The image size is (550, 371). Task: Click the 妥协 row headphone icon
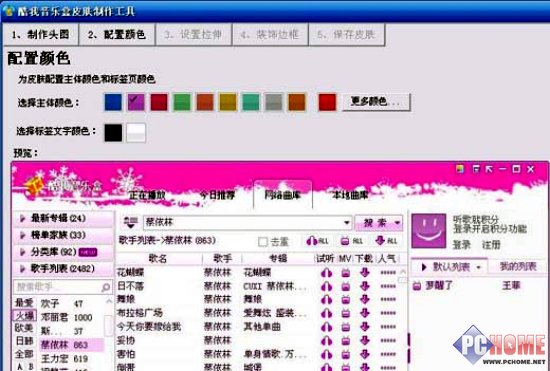point(326,340)
